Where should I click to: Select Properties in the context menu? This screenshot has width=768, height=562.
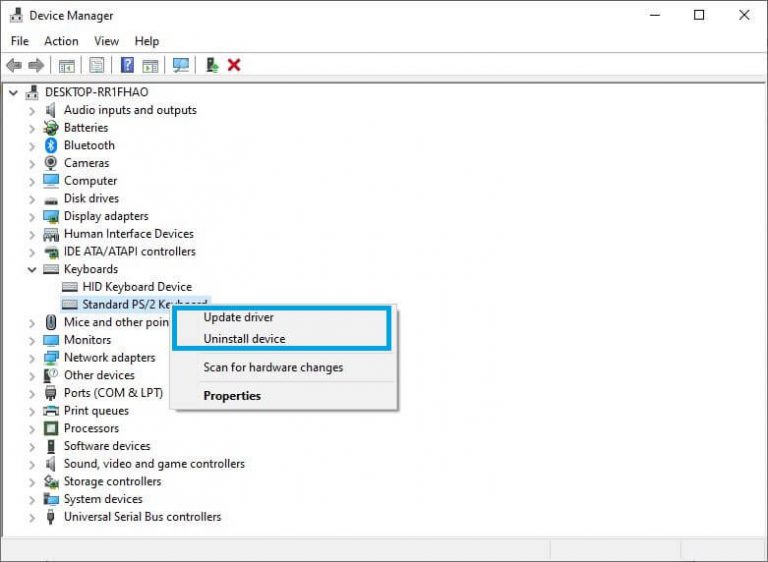[232, 396]
